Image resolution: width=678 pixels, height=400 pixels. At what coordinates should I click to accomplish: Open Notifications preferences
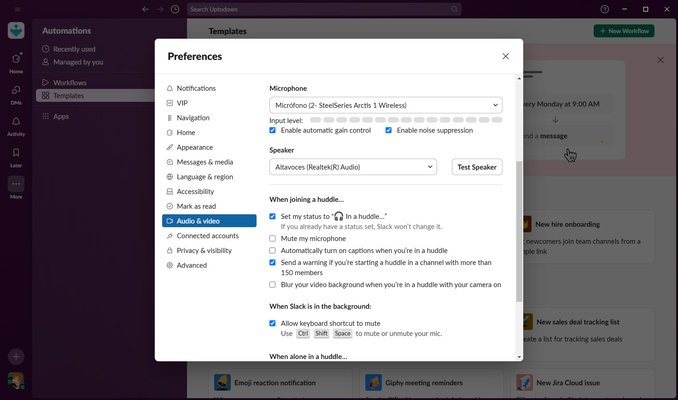point(209,88)
